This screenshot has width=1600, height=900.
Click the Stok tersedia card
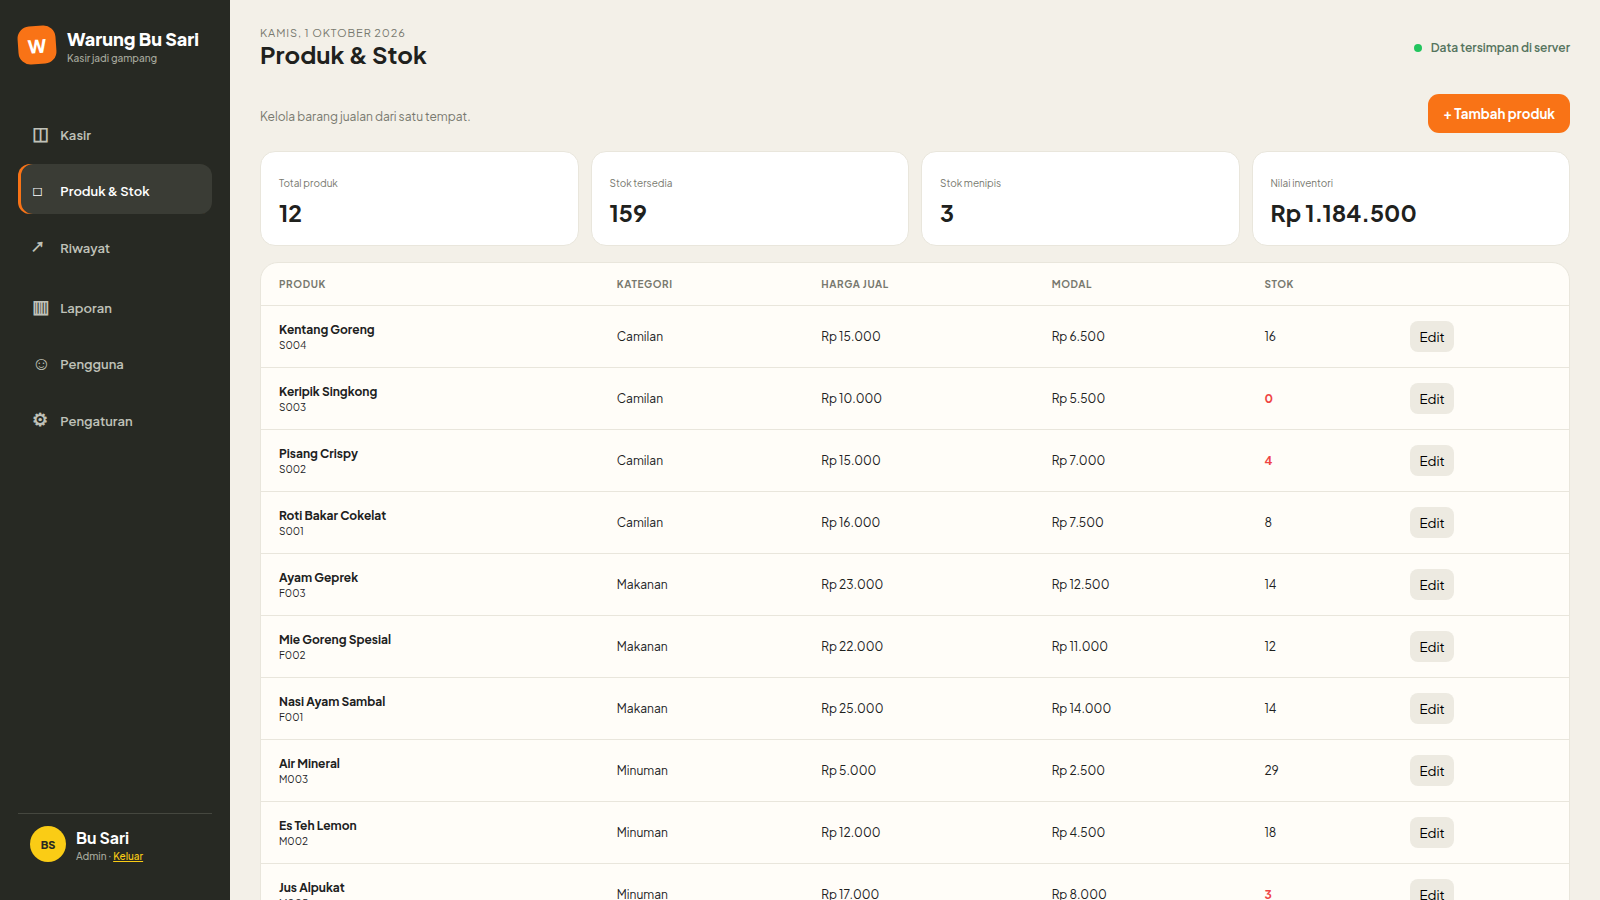[750, 198]
